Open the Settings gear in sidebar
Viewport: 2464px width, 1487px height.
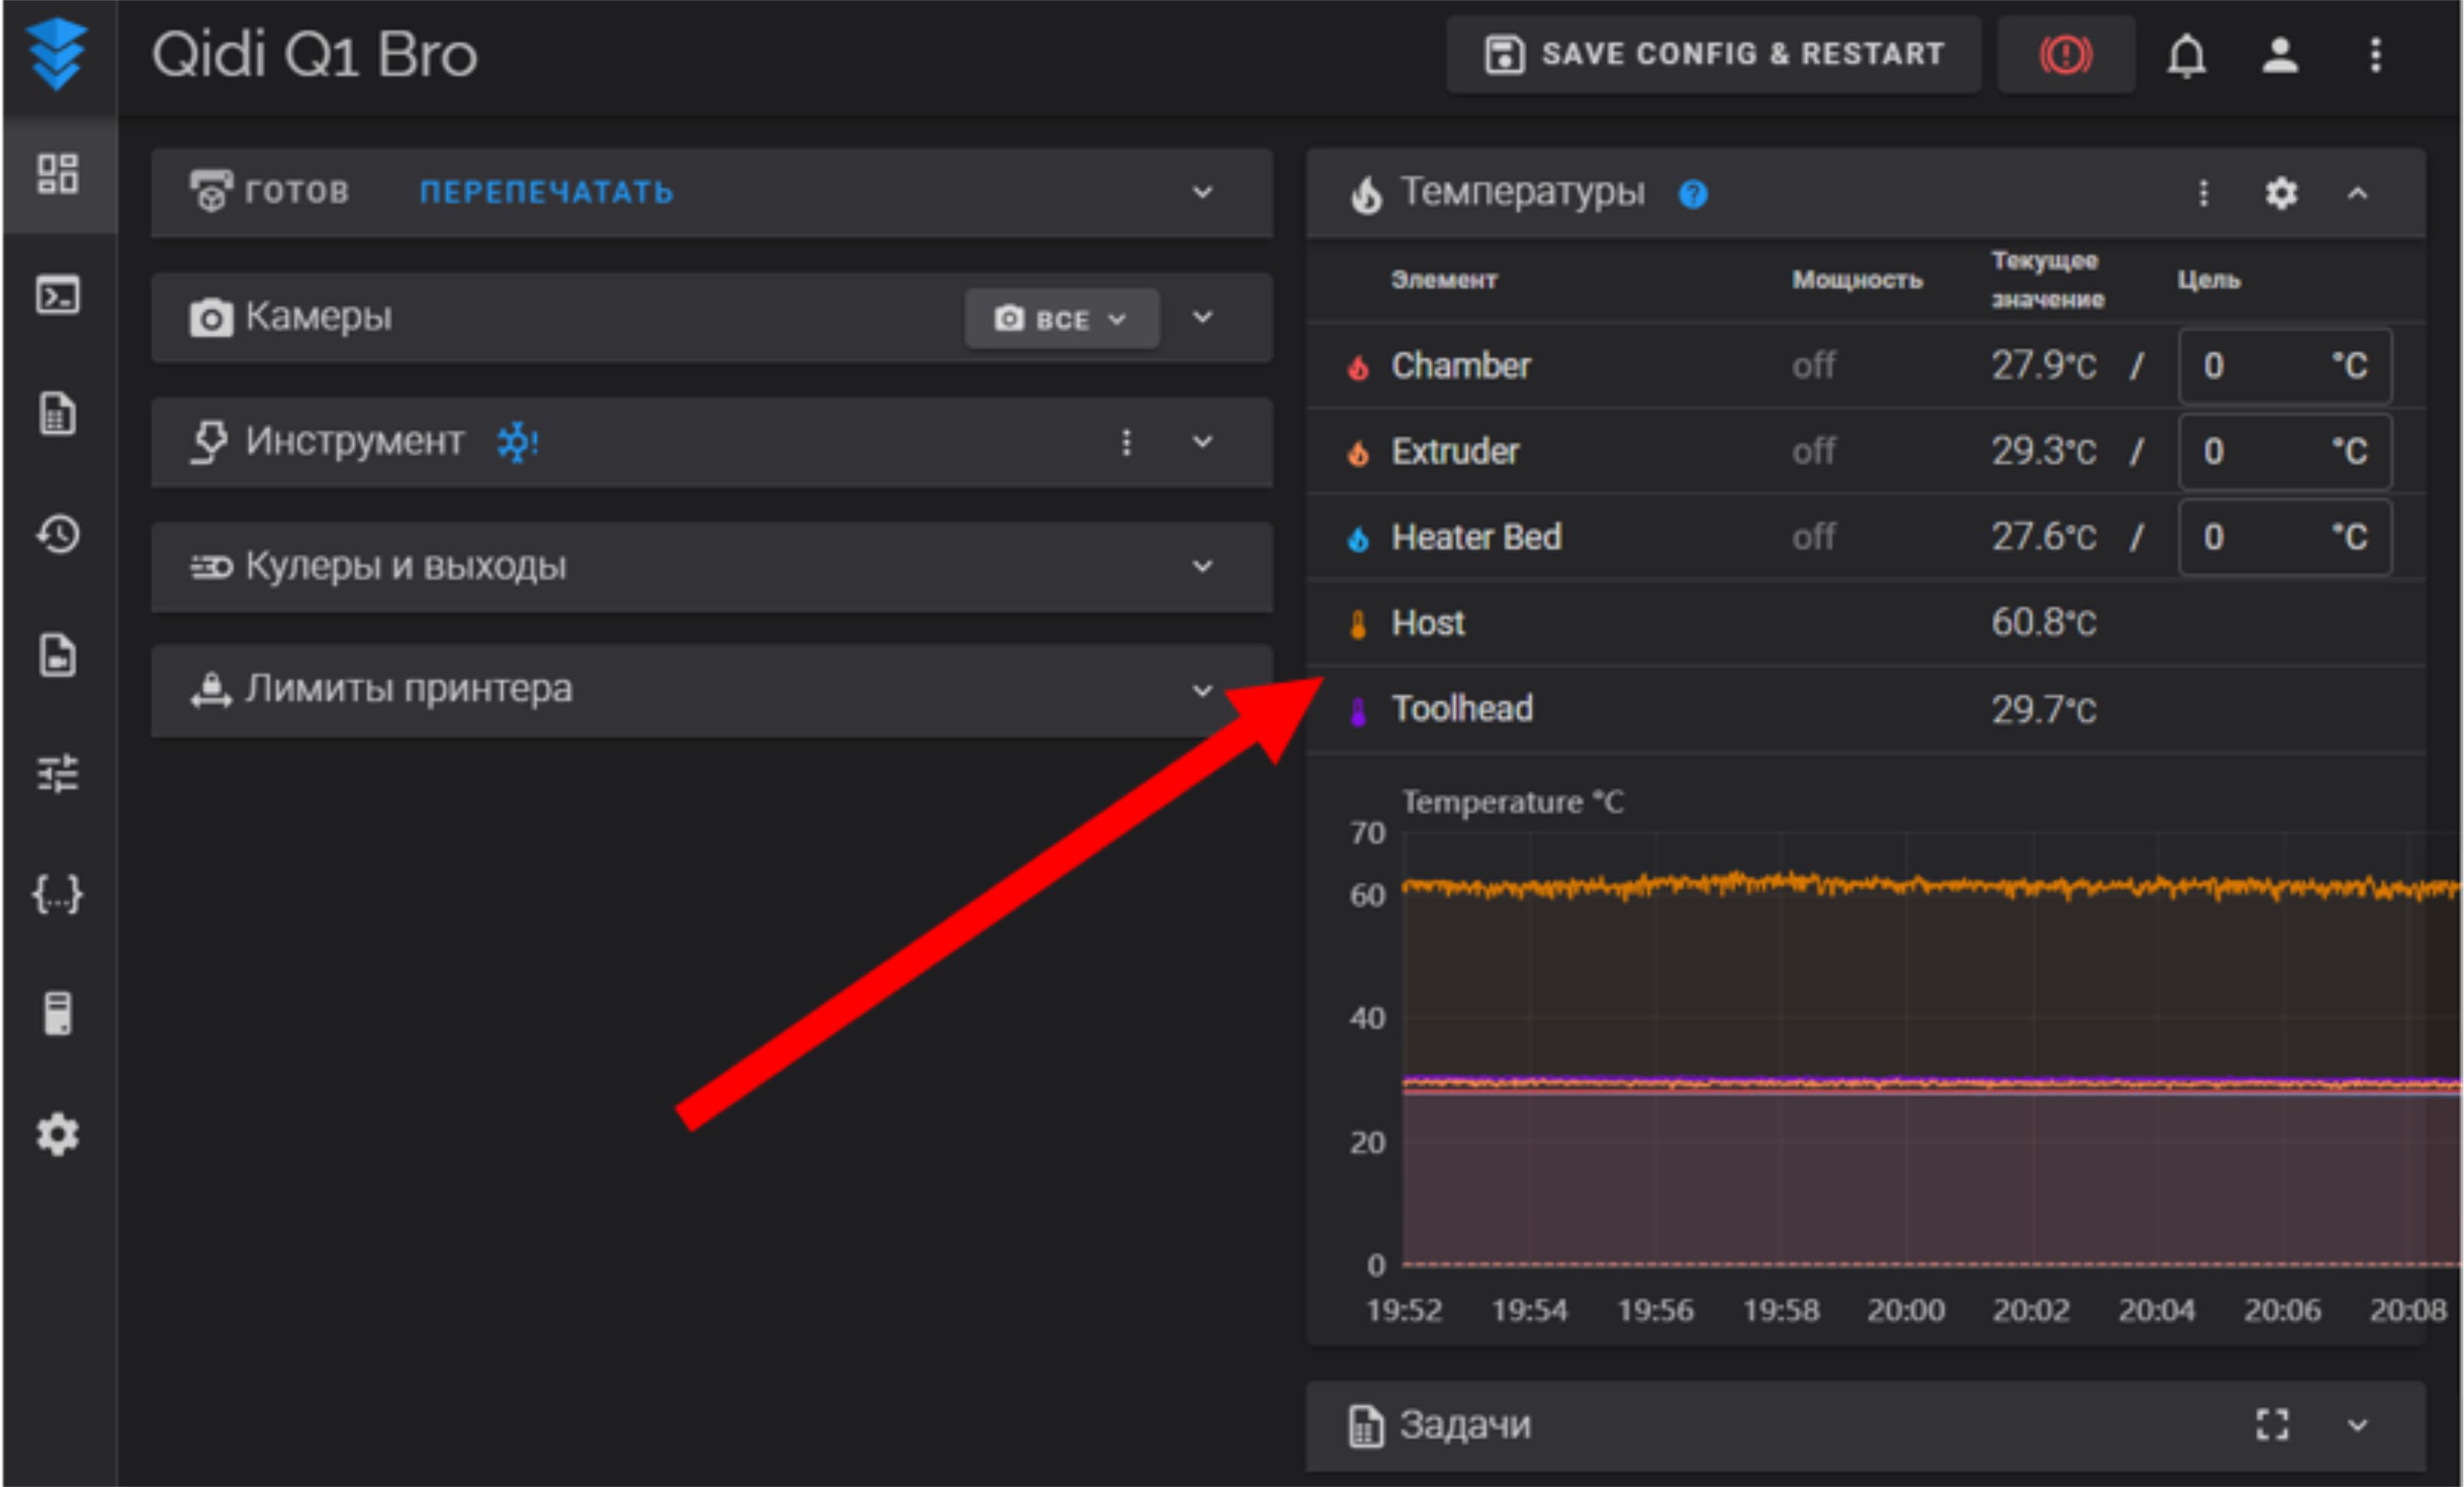57,1135
